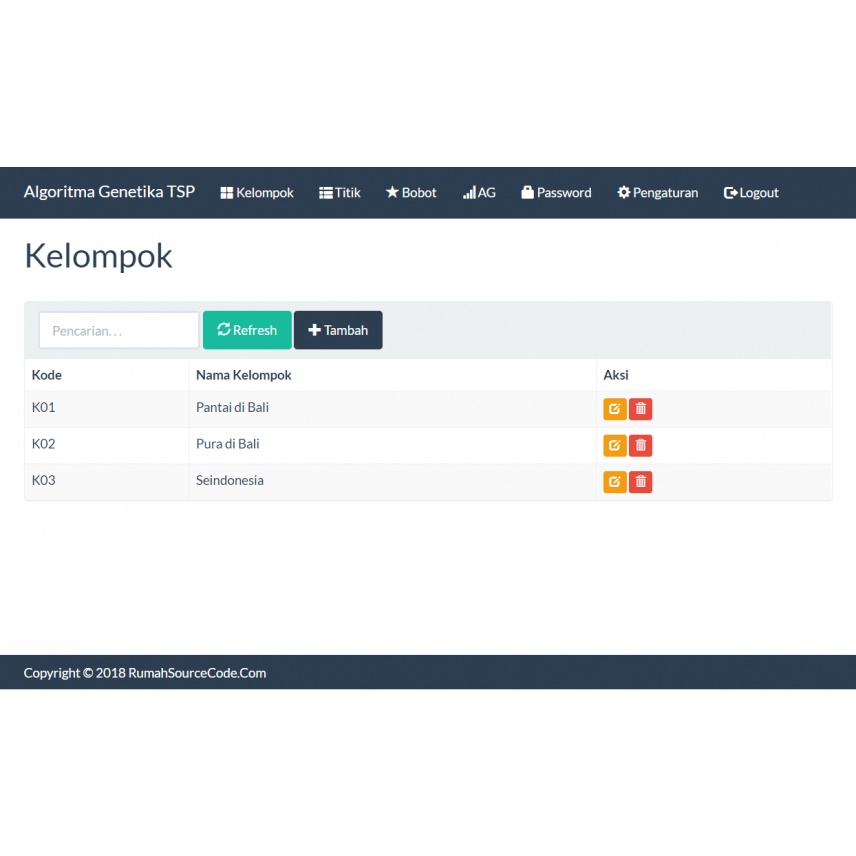Viewport: 856px width, 856px height.
Task: Go to the Titik page
Action: point(340,193)
